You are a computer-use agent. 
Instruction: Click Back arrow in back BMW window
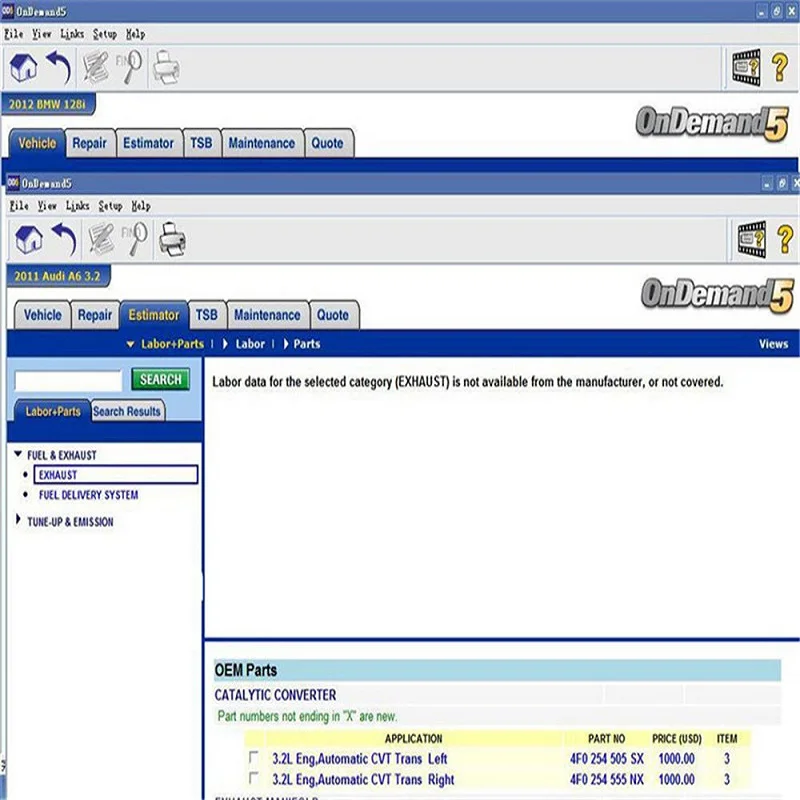(x=60, y=67)
